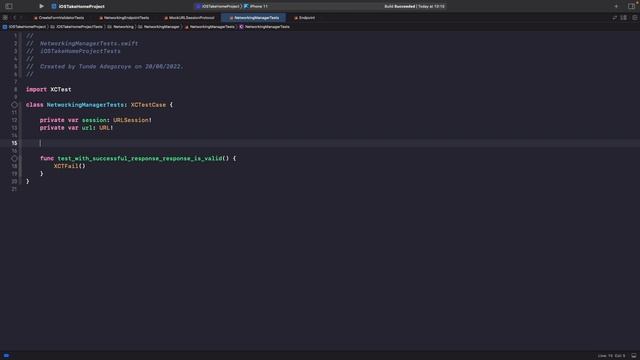Switch to MockURLSessionProtocol tab
Image resolution: width=640 pixels, height=360 pixels.
click(x=189, y=18)
